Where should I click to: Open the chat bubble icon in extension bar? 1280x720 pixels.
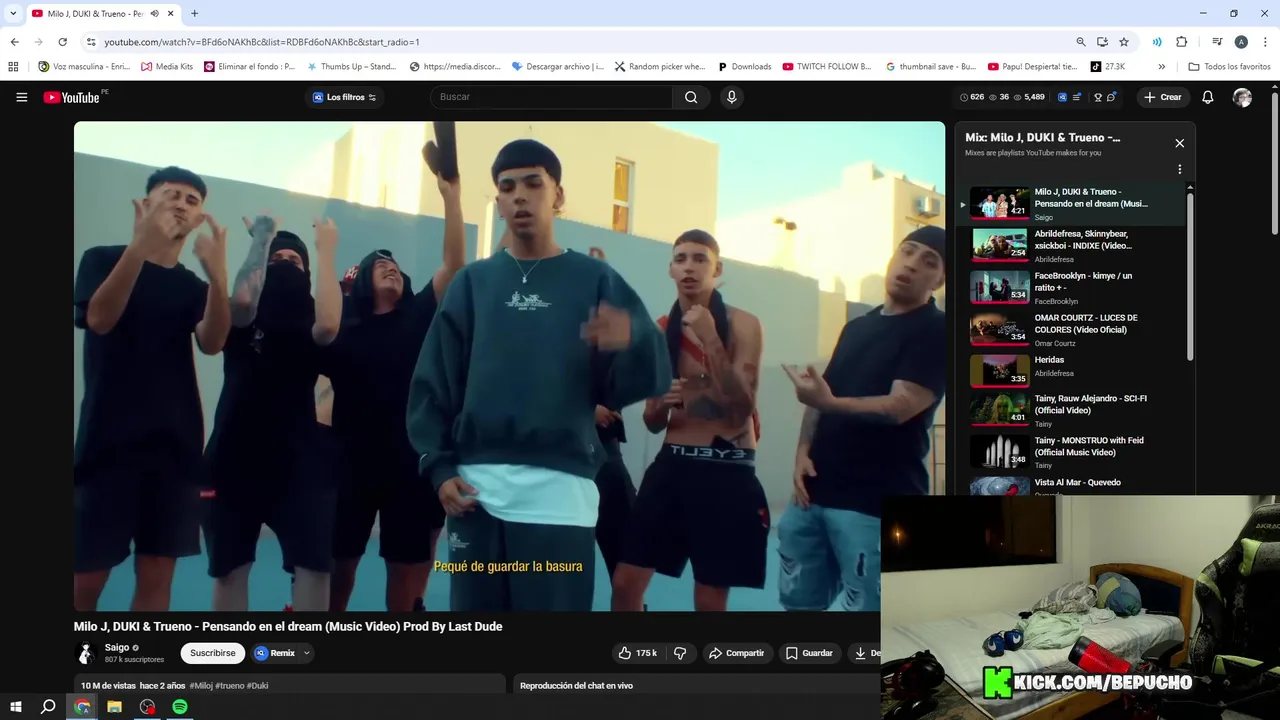tap(1112, 97)
